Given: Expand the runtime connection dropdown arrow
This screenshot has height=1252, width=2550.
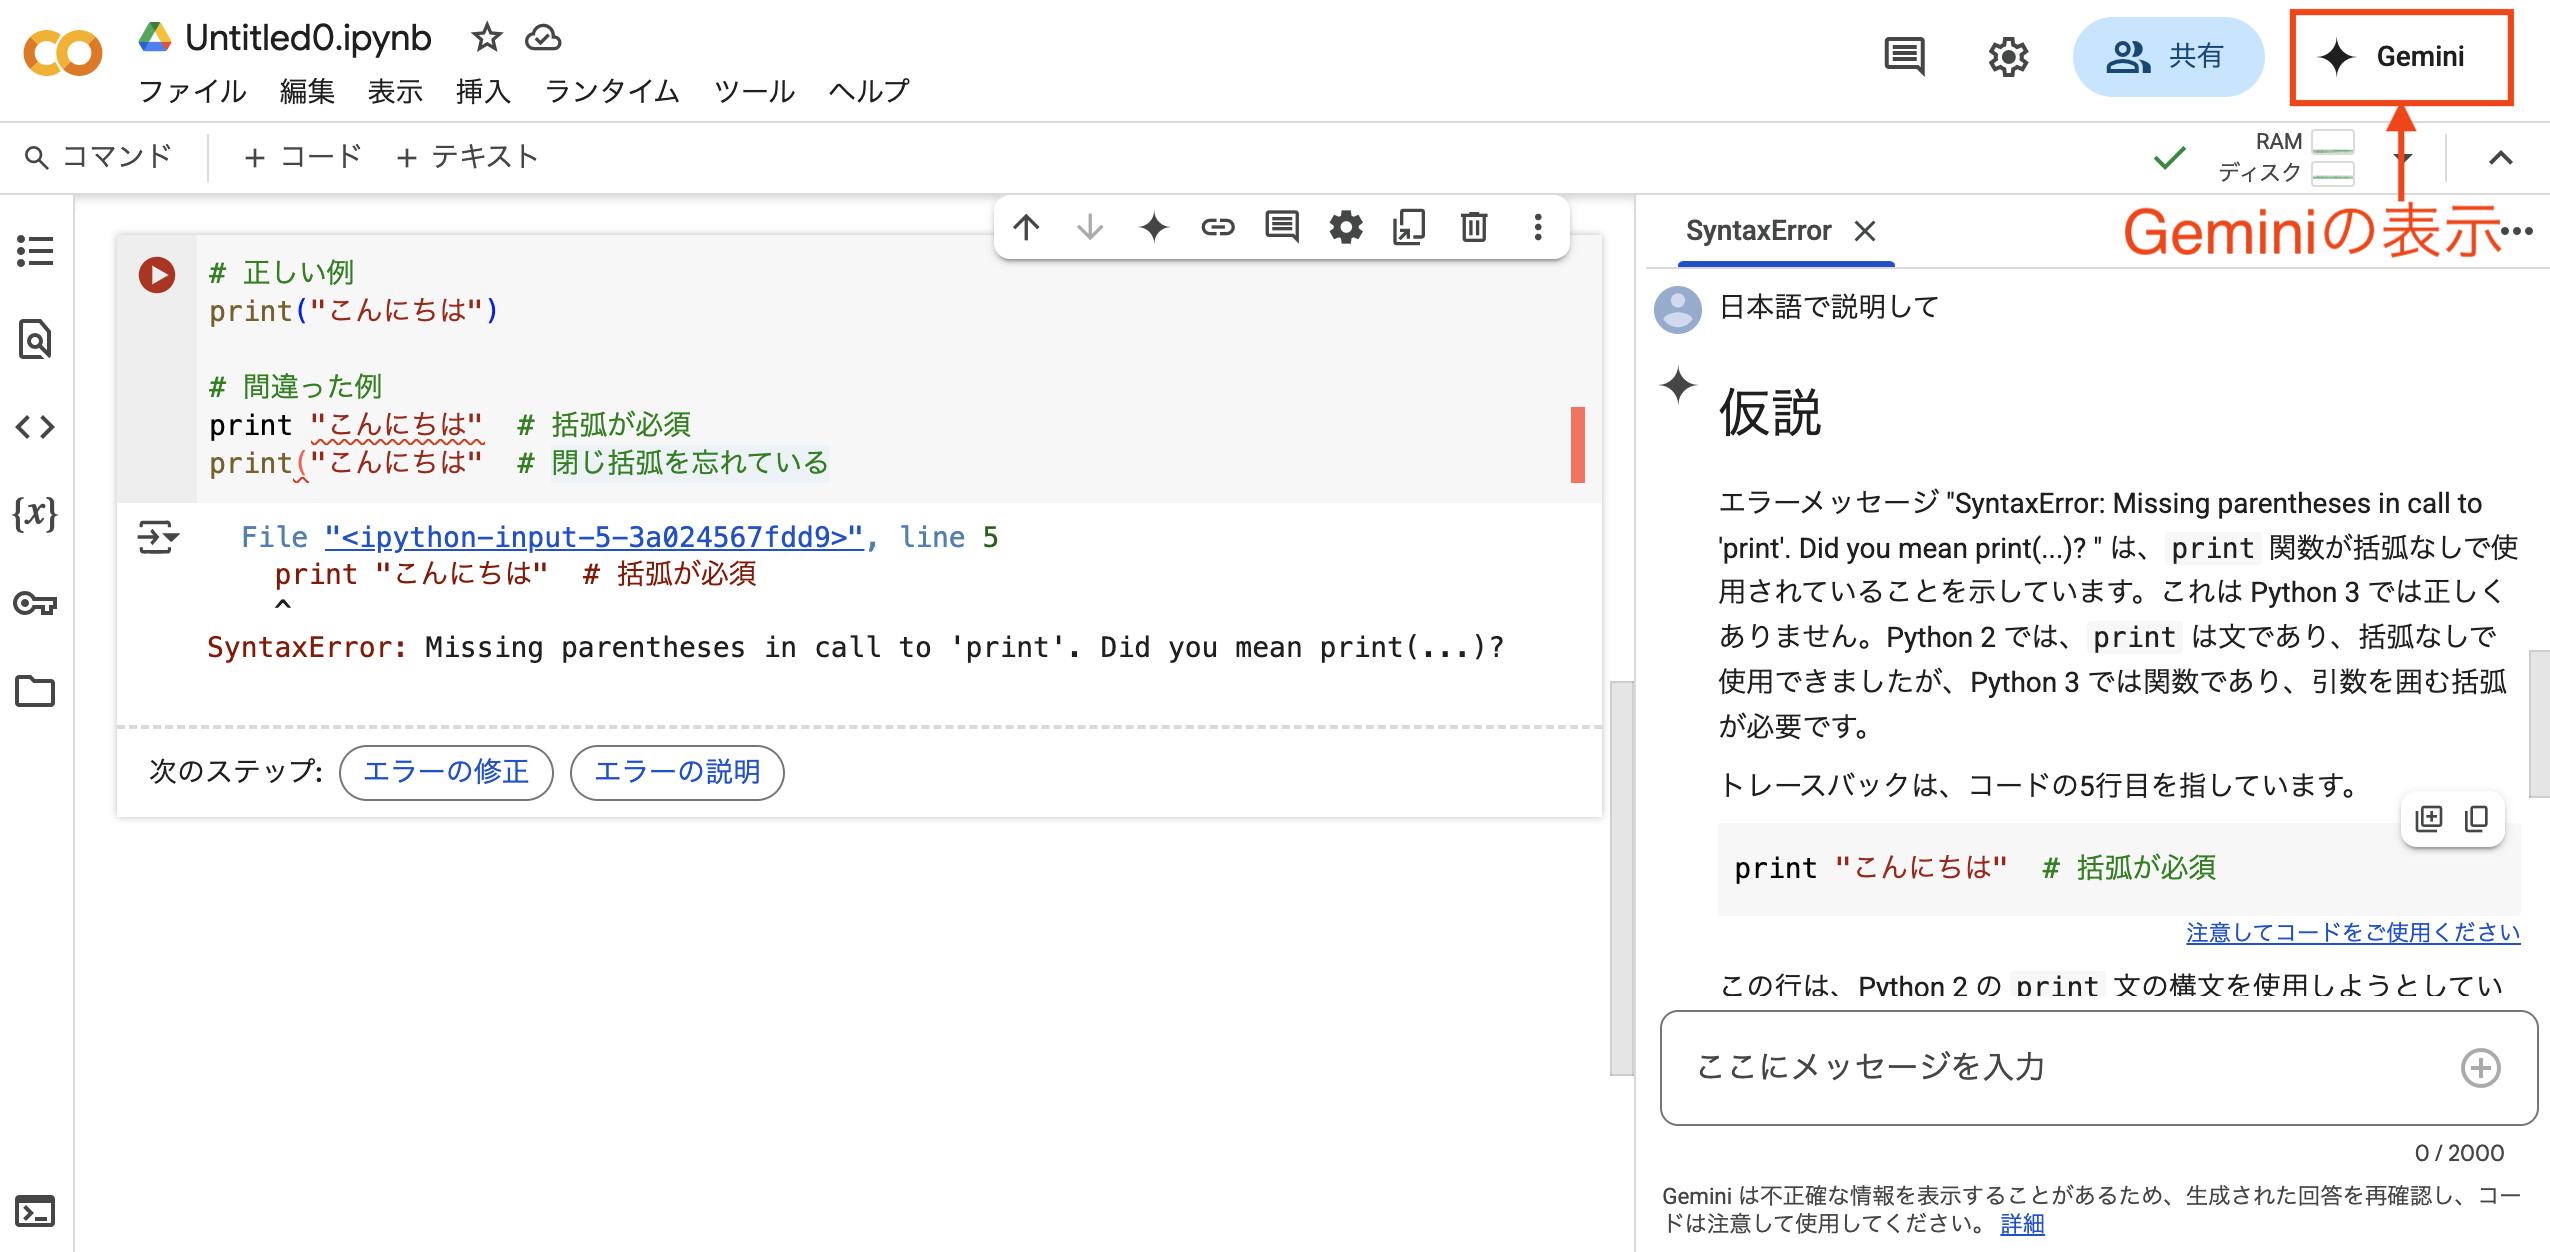Looking at the screenshot, I should coord(2402,158).
